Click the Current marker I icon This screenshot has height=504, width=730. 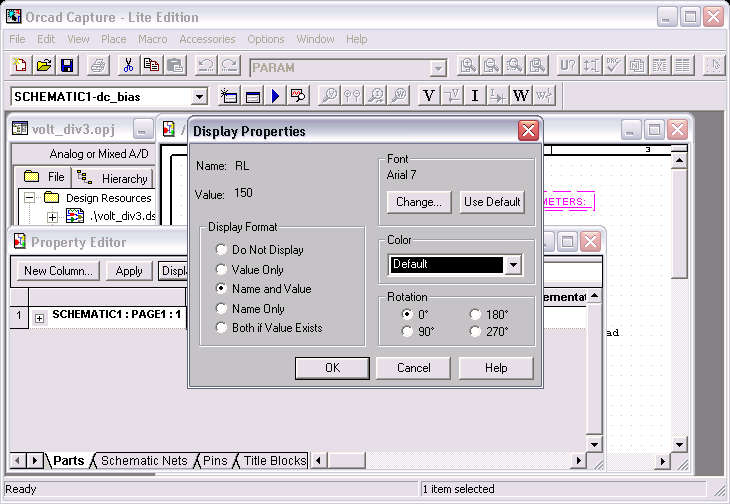(475, 96)
